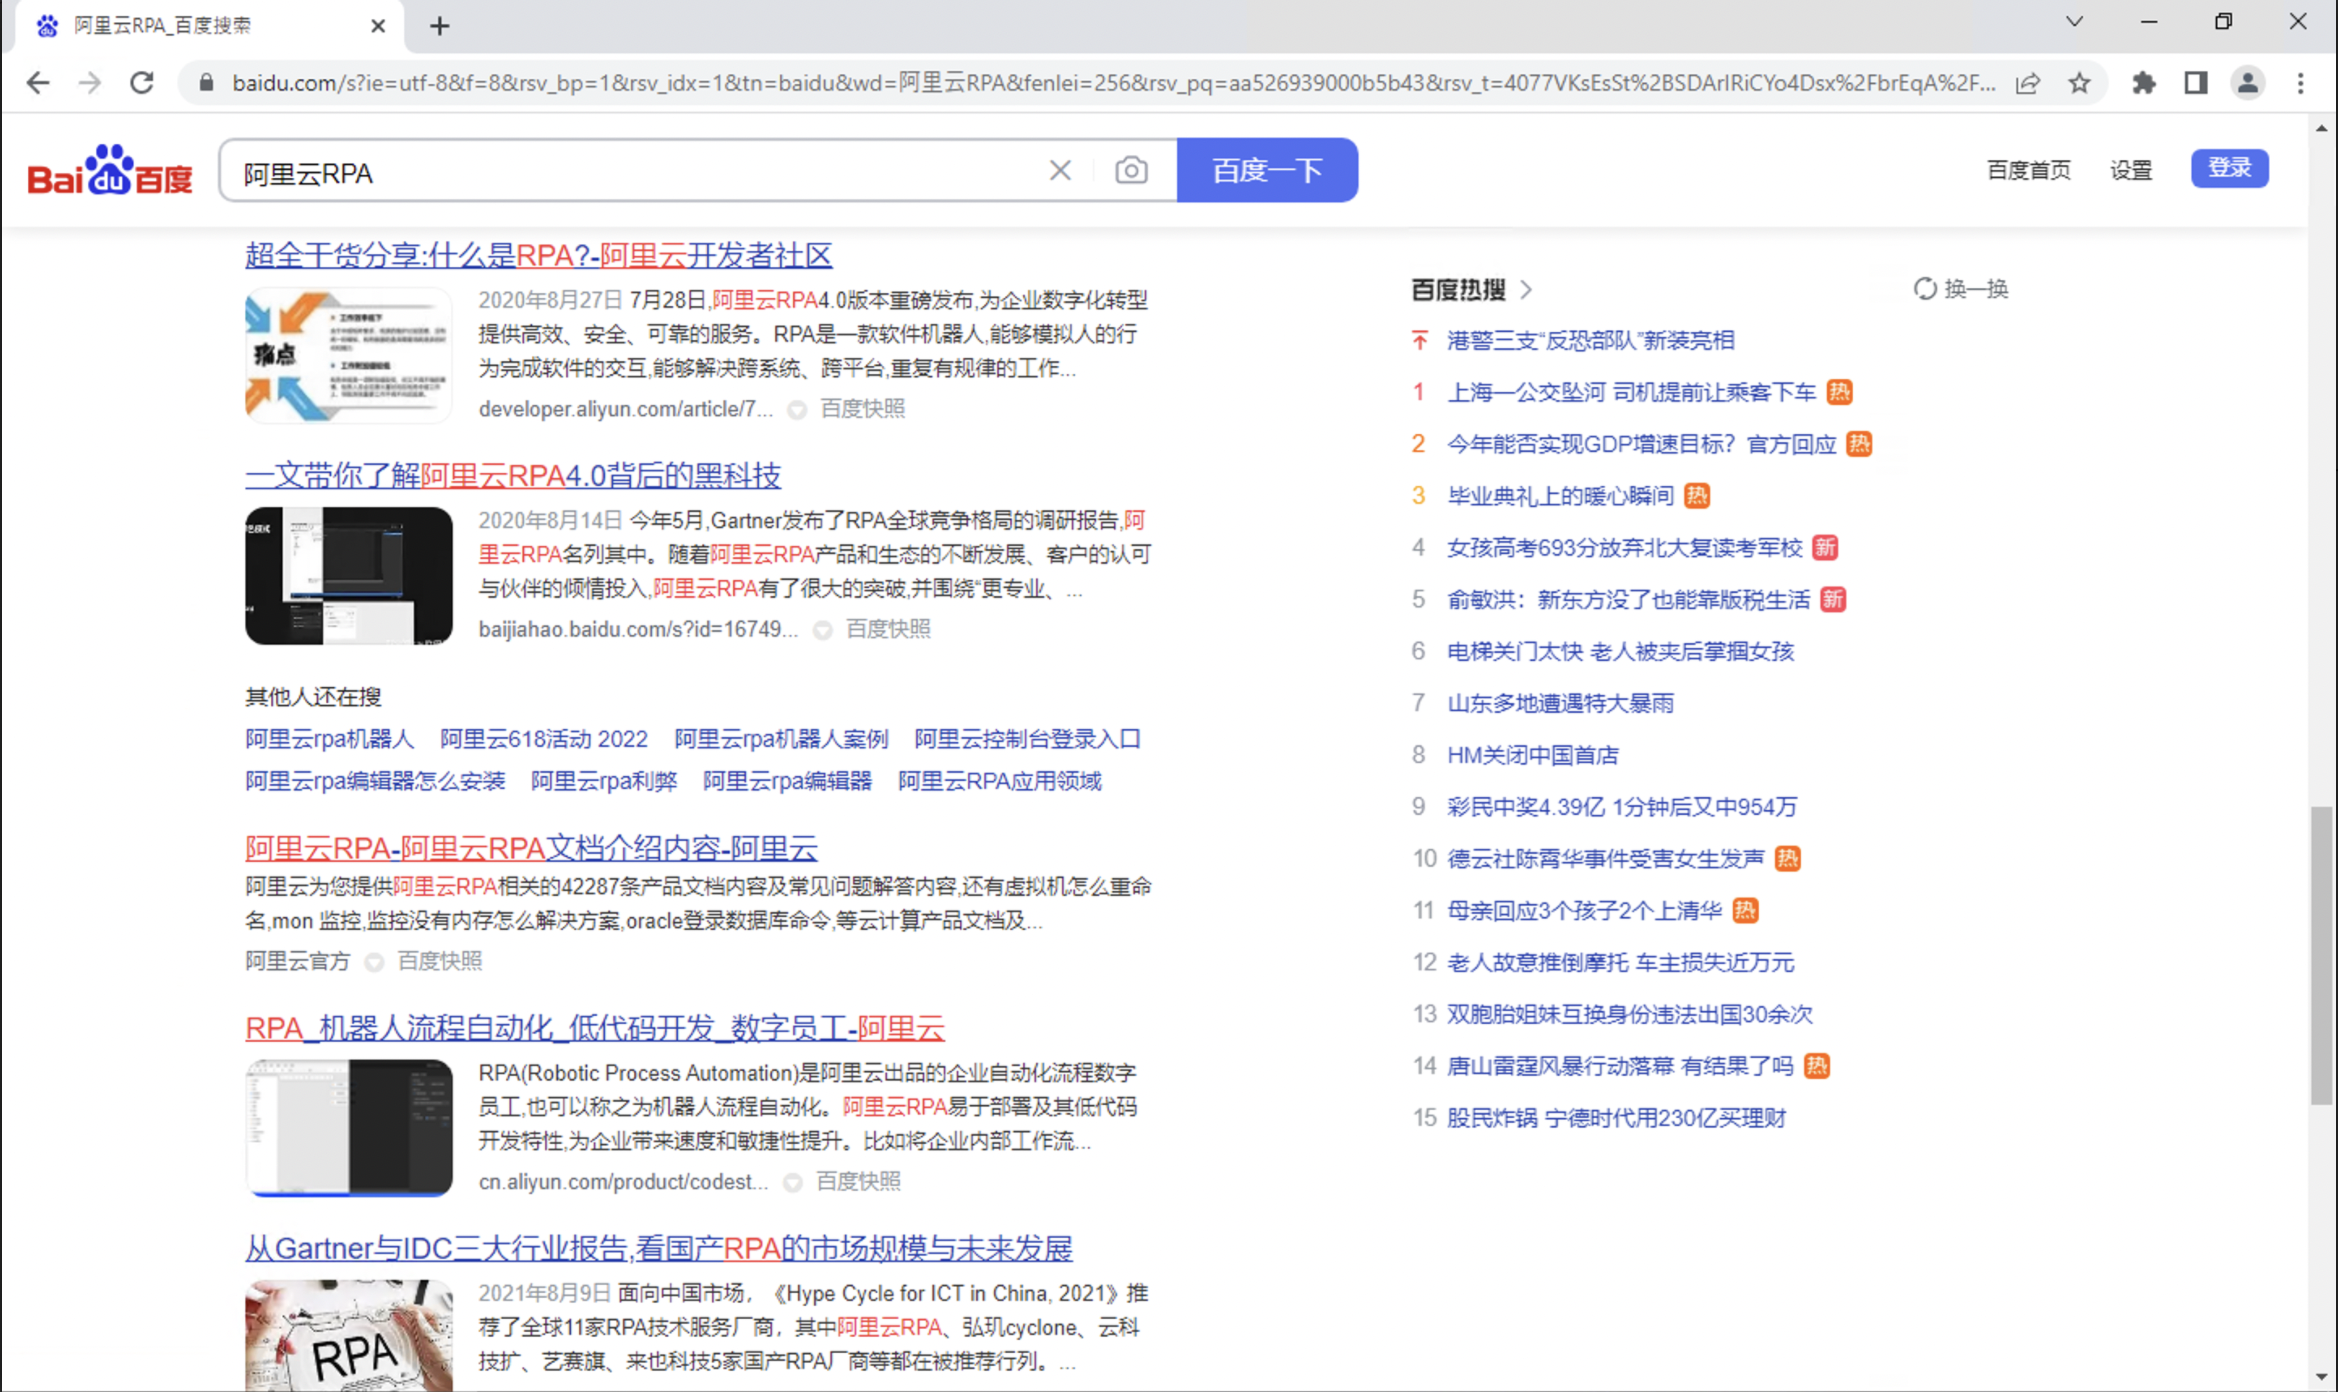Viewport: 2338px width, 1392px height.
Task: Select related search 阿里云rpa机器人案例
Action: click(781, 739)
